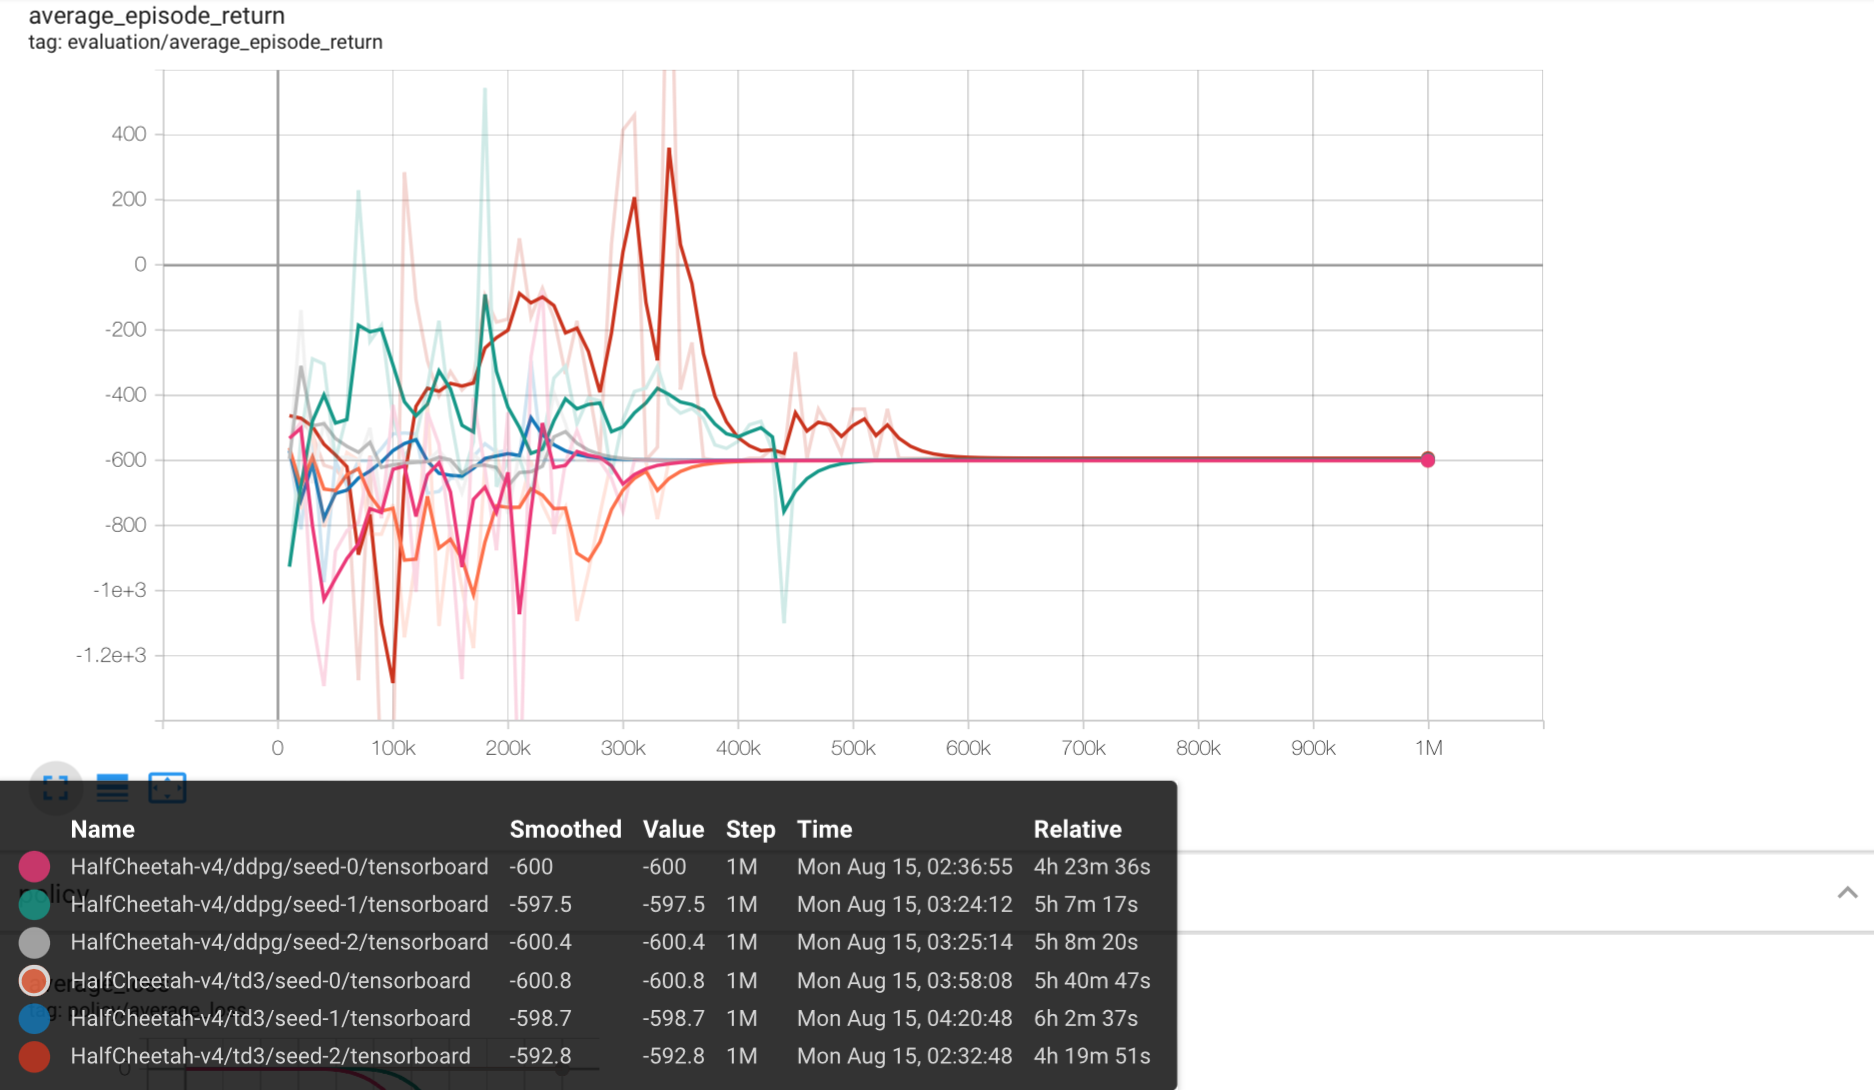Expand the average_episode_return chart to fullscreen

55,787
